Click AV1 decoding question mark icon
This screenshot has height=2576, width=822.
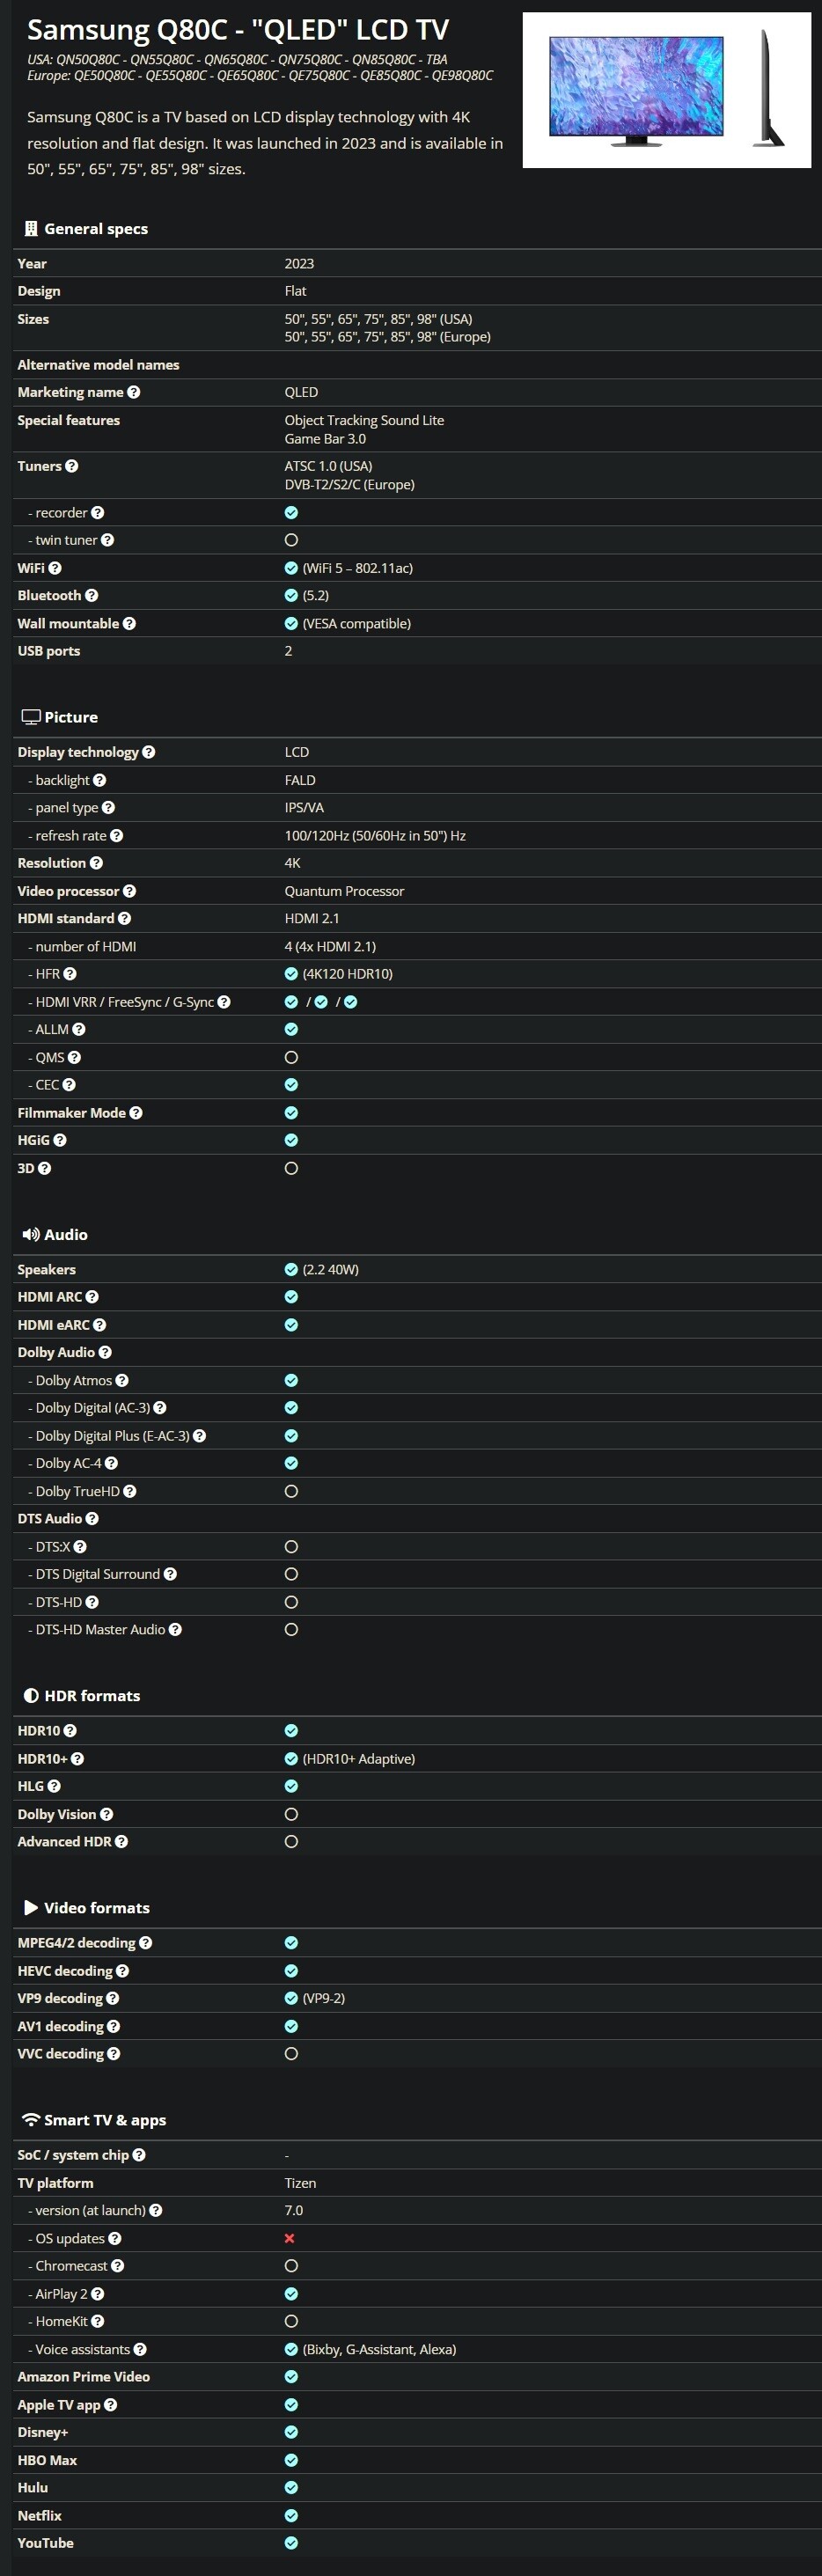point(114,2026)
